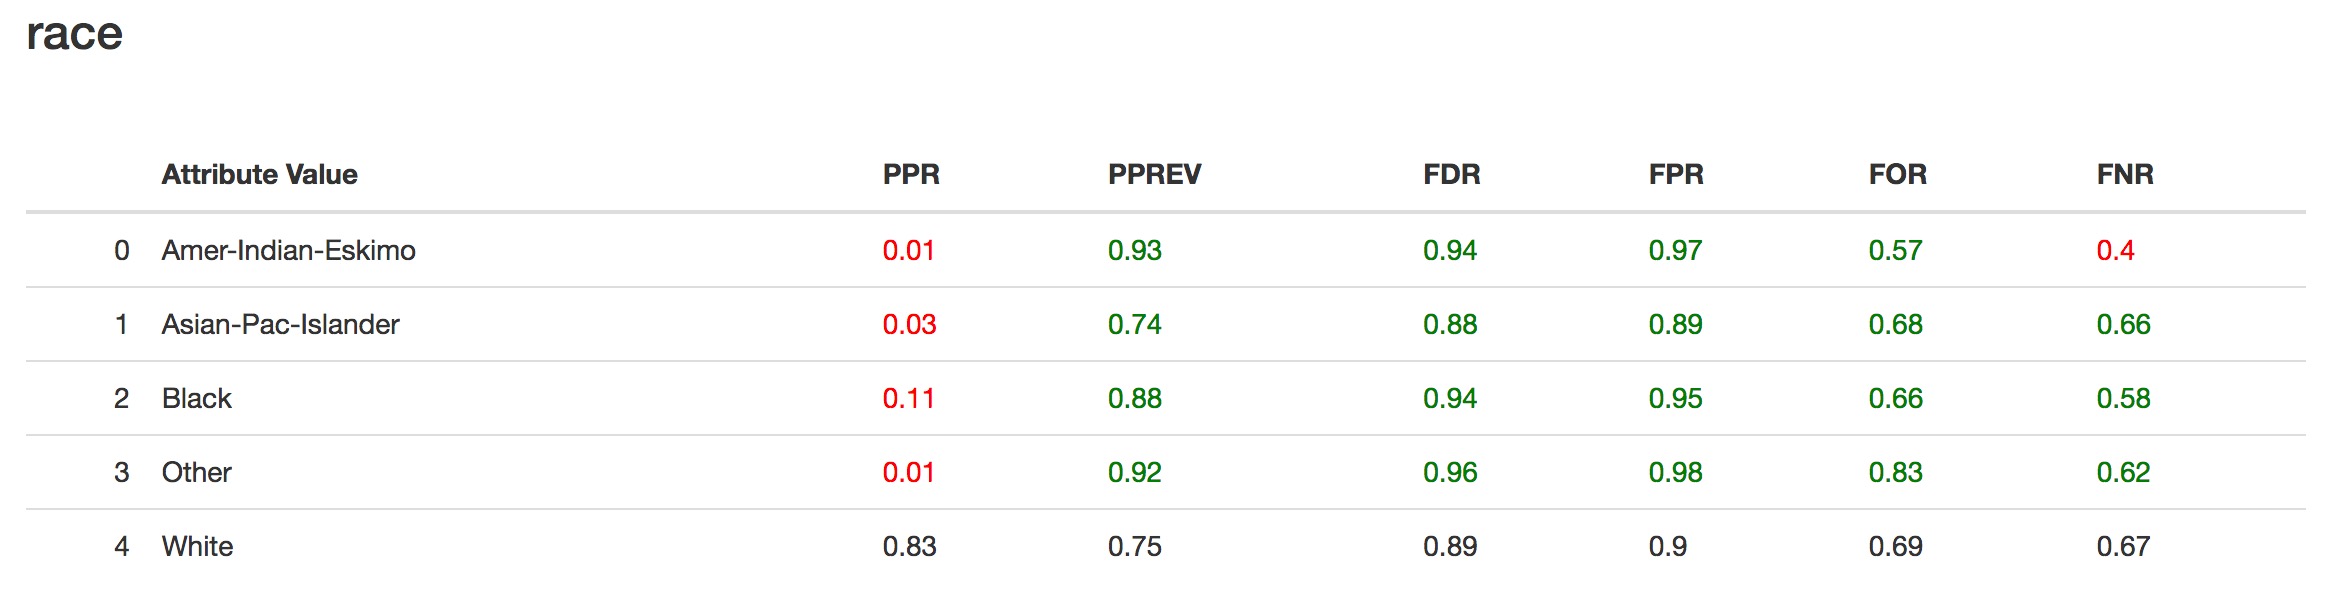Click Black PPR value 0.11

pos(908,398)
